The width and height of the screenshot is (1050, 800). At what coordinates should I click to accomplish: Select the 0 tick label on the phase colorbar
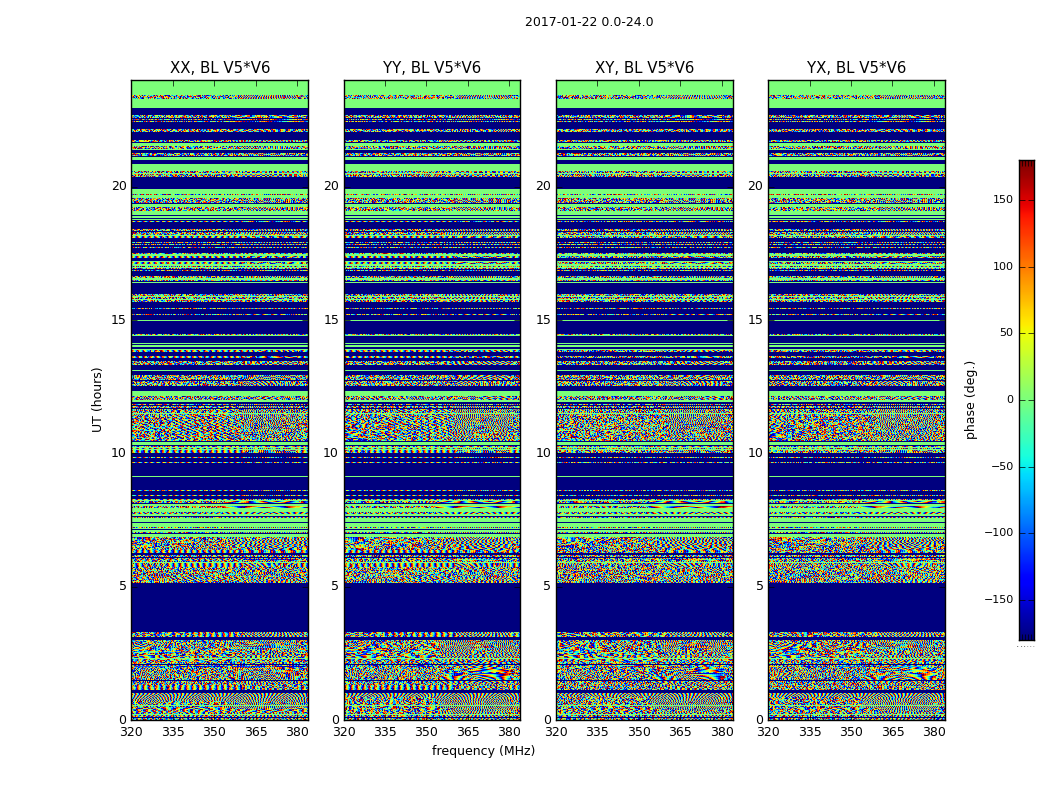1010,400
